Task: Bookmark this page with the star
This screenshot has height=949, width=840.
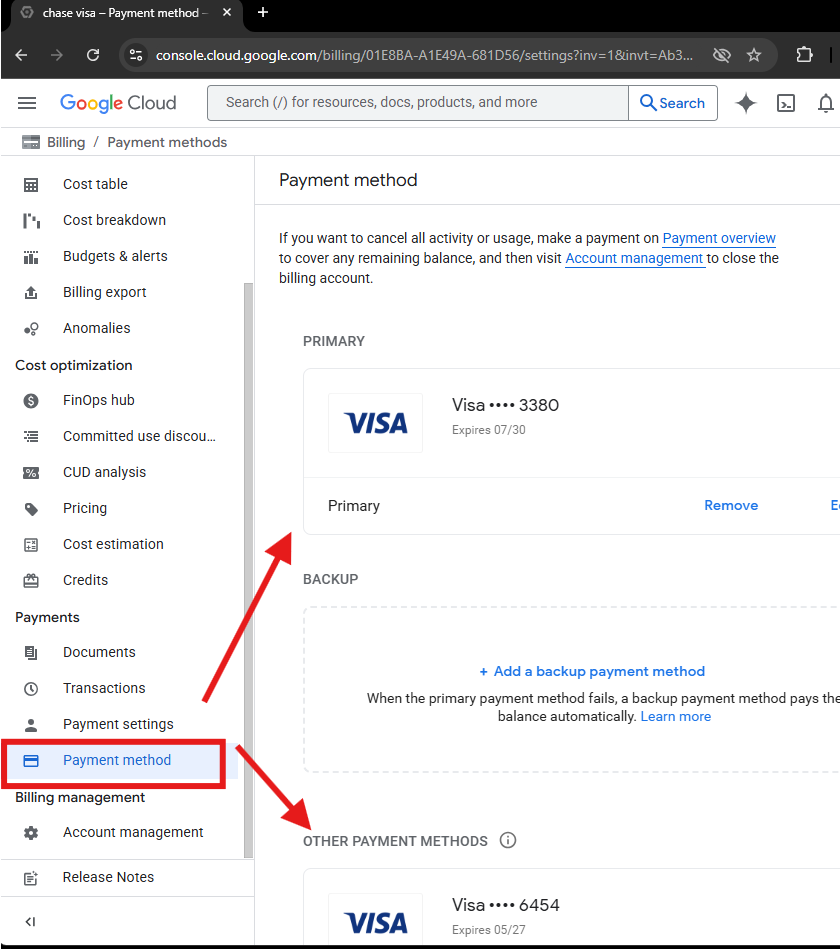Action: tap(753, 56)
